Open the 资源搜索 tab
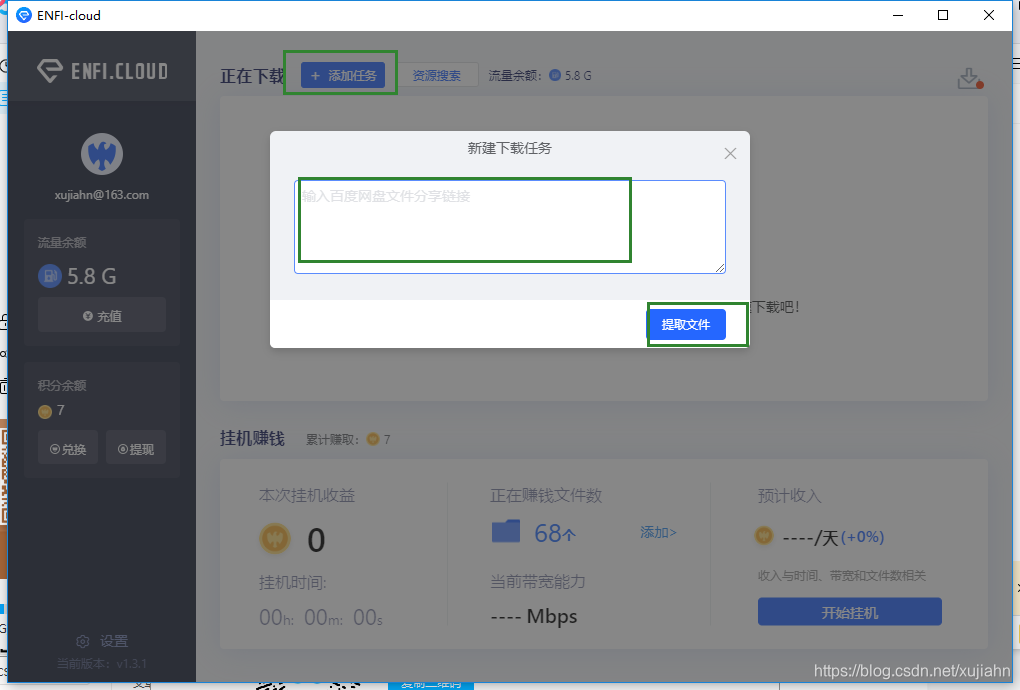 [436, 75]
